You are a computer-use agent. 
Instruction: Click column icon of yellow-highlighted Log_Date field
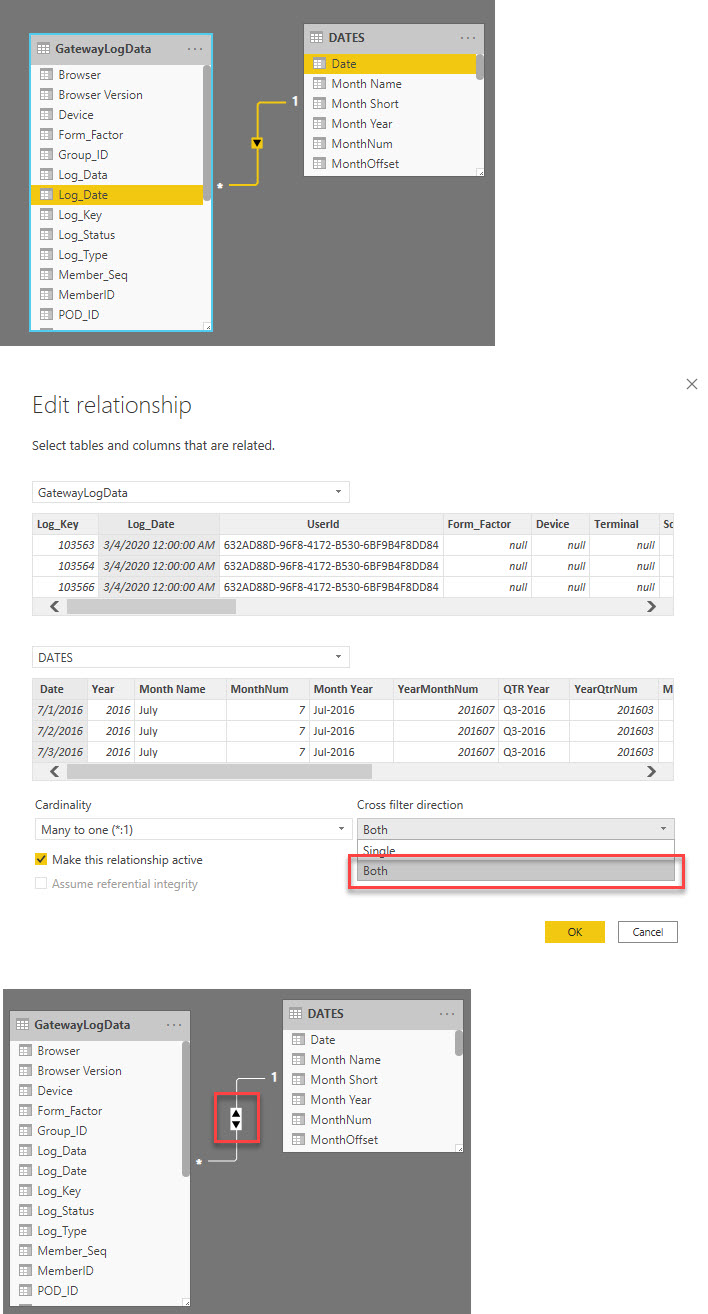point(46,195)
